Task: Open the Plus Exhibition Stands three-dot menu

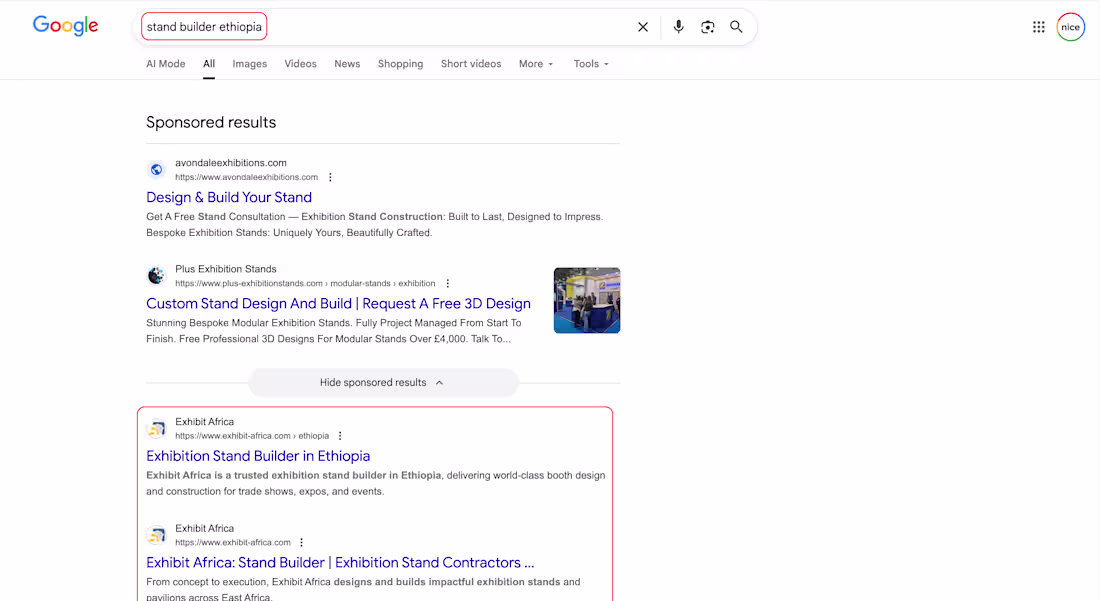Action: pyautogui.click(x=447, y=283)
